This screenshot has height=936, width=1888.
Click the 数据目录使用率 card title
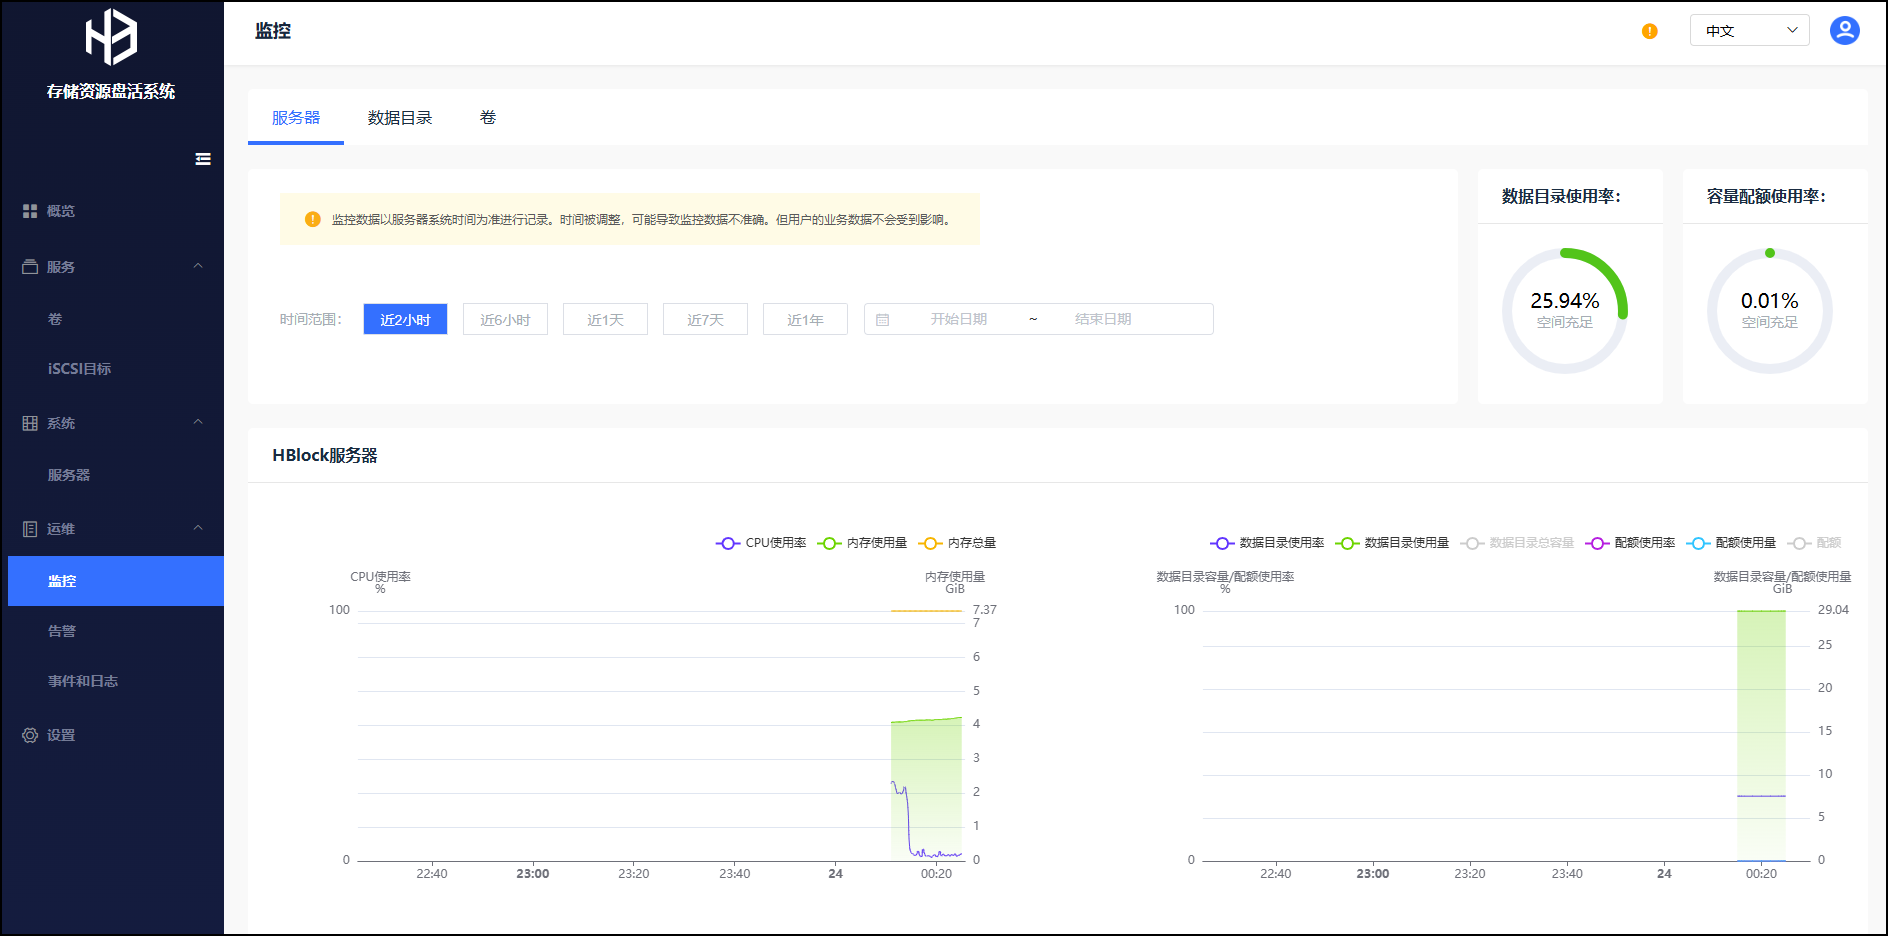(1561, 196)
